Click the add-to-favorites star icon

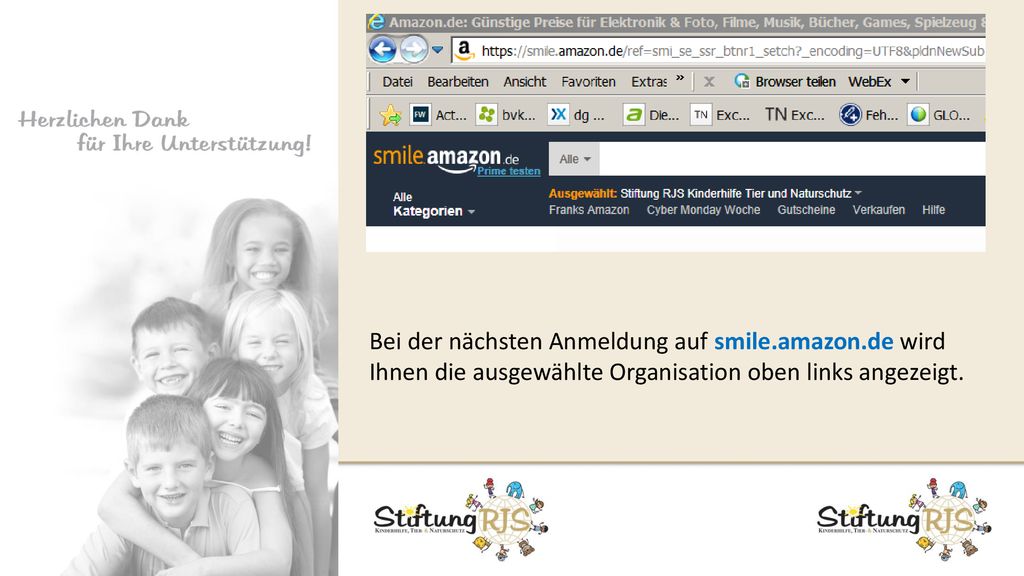pos(391,115)
